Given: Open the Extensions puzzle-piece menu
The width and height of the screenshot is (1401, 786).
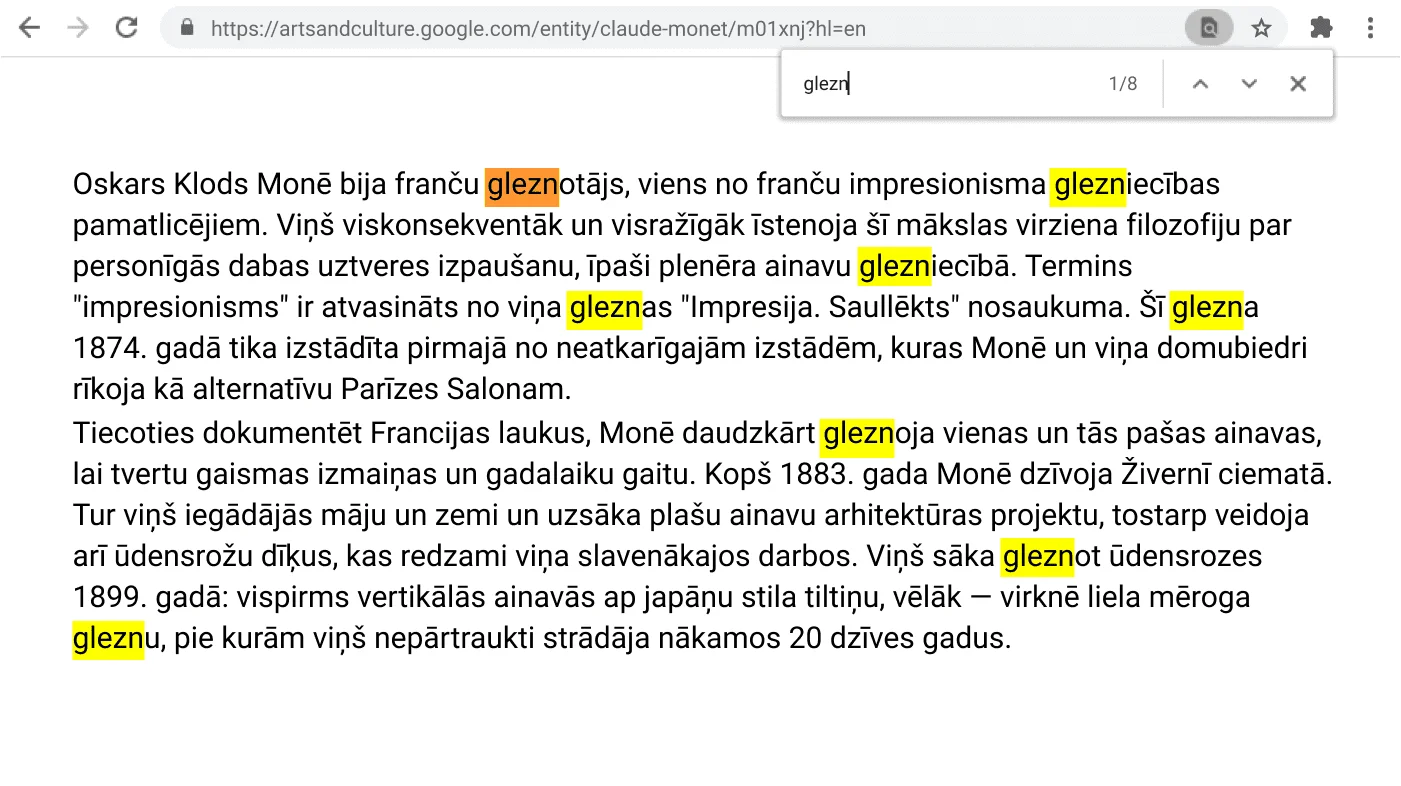Looking at the screenshot, I should pos(1320,27).
